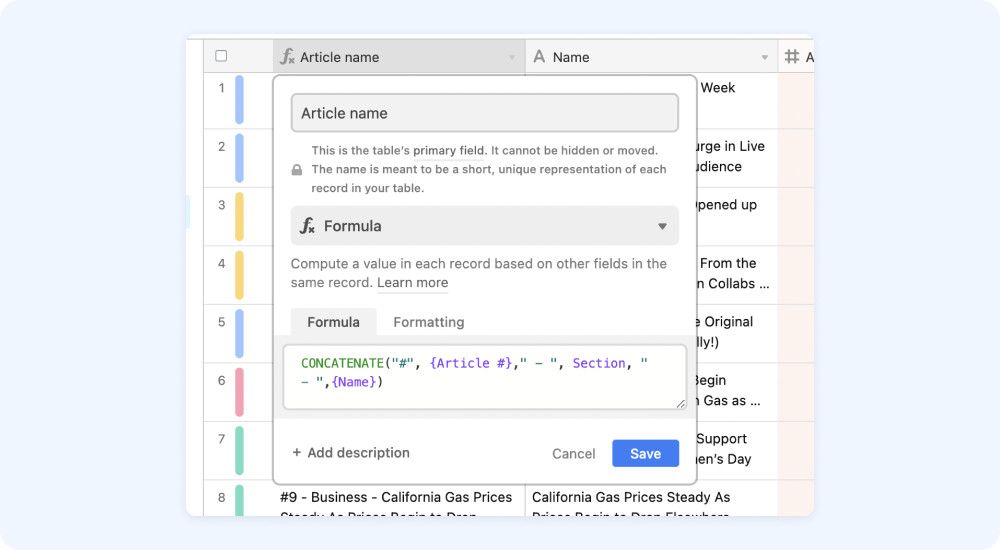The height and width of the screenshot is (550, 1000).
Task: Open the Learn more link
Action: [412, 283]
